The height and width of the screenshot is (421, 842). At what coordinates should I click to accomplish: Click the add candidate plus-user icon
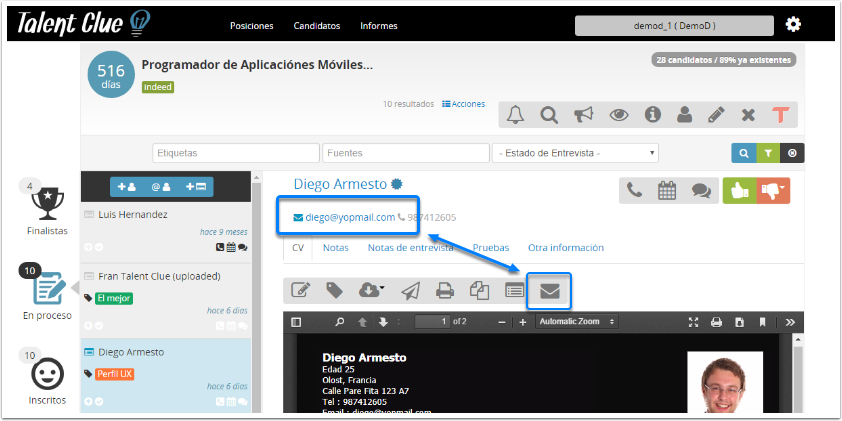pyautogui.click(x=127, y=187)
